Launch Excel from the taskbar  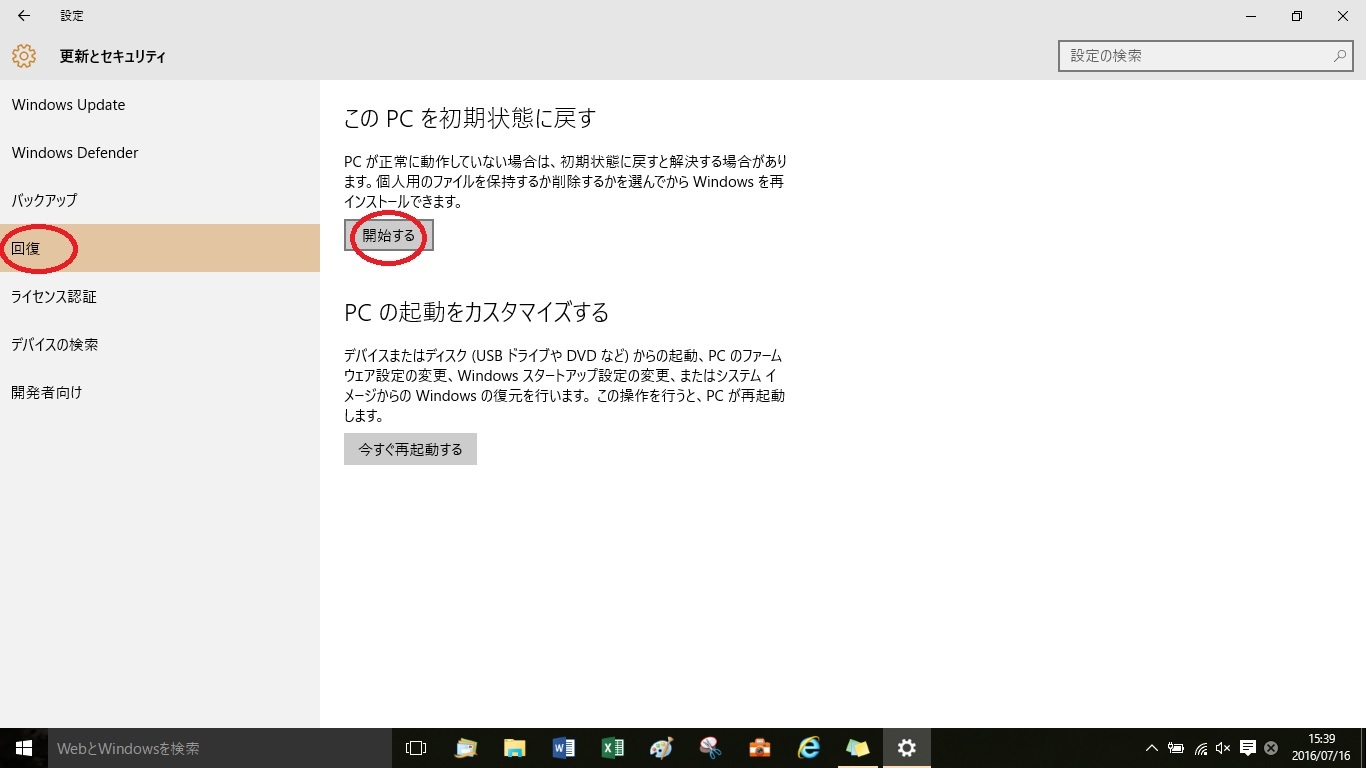click(612, 748)
